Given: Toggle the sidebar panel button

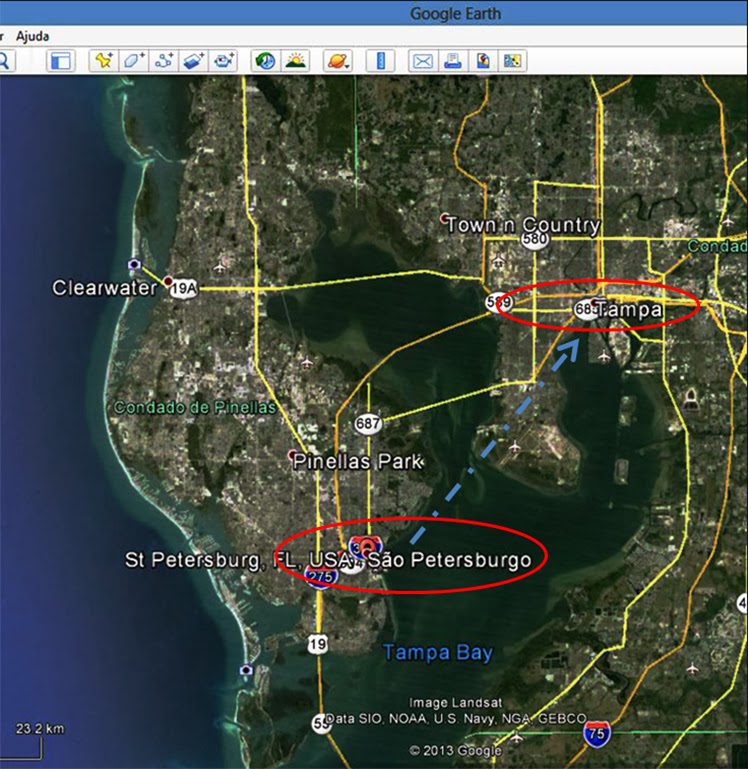Looking at the screenshot, I should [x=61, y=61].
